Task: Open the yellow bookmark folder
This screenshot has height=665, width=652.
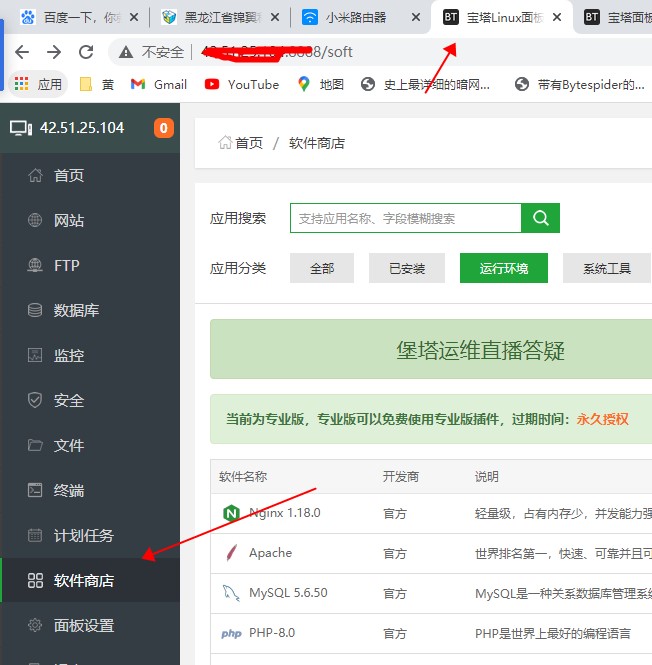Action: coord(97,84)
